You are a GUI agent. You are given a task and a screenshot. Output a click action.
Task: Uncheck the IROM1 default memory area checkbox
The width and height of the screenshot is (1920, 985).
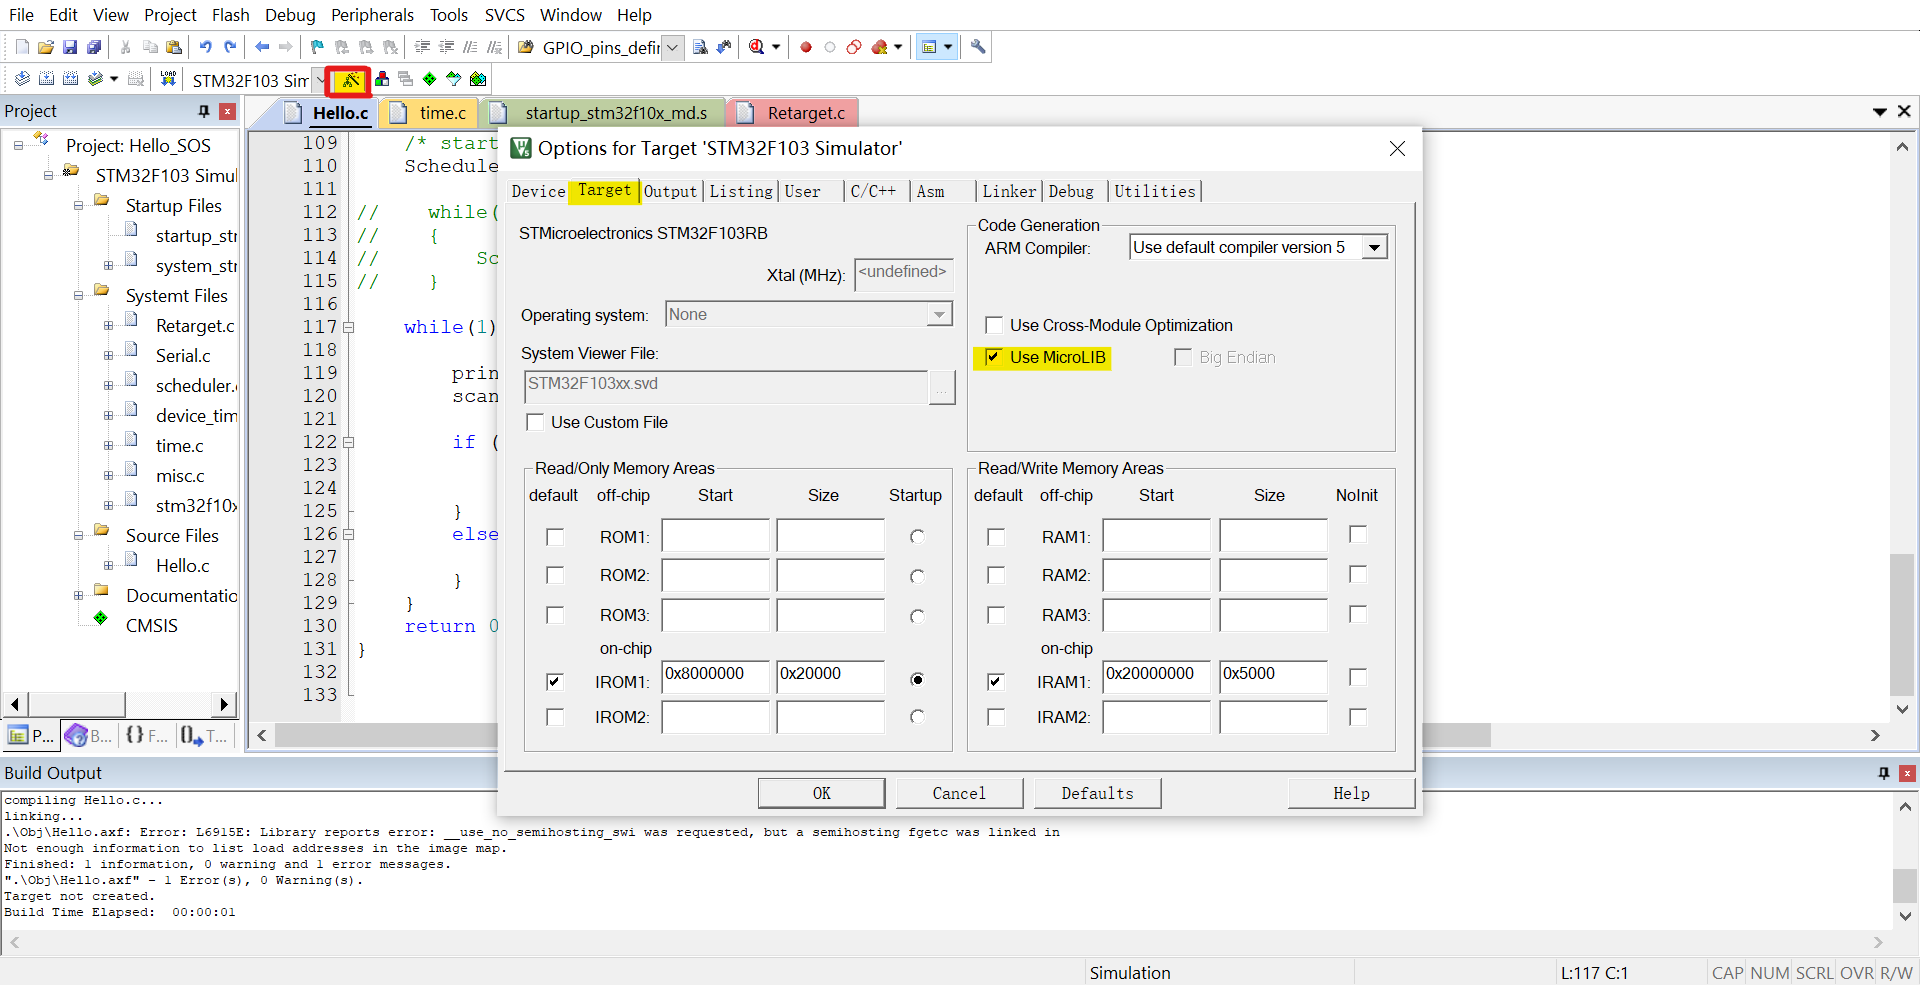tap(555, 681)
